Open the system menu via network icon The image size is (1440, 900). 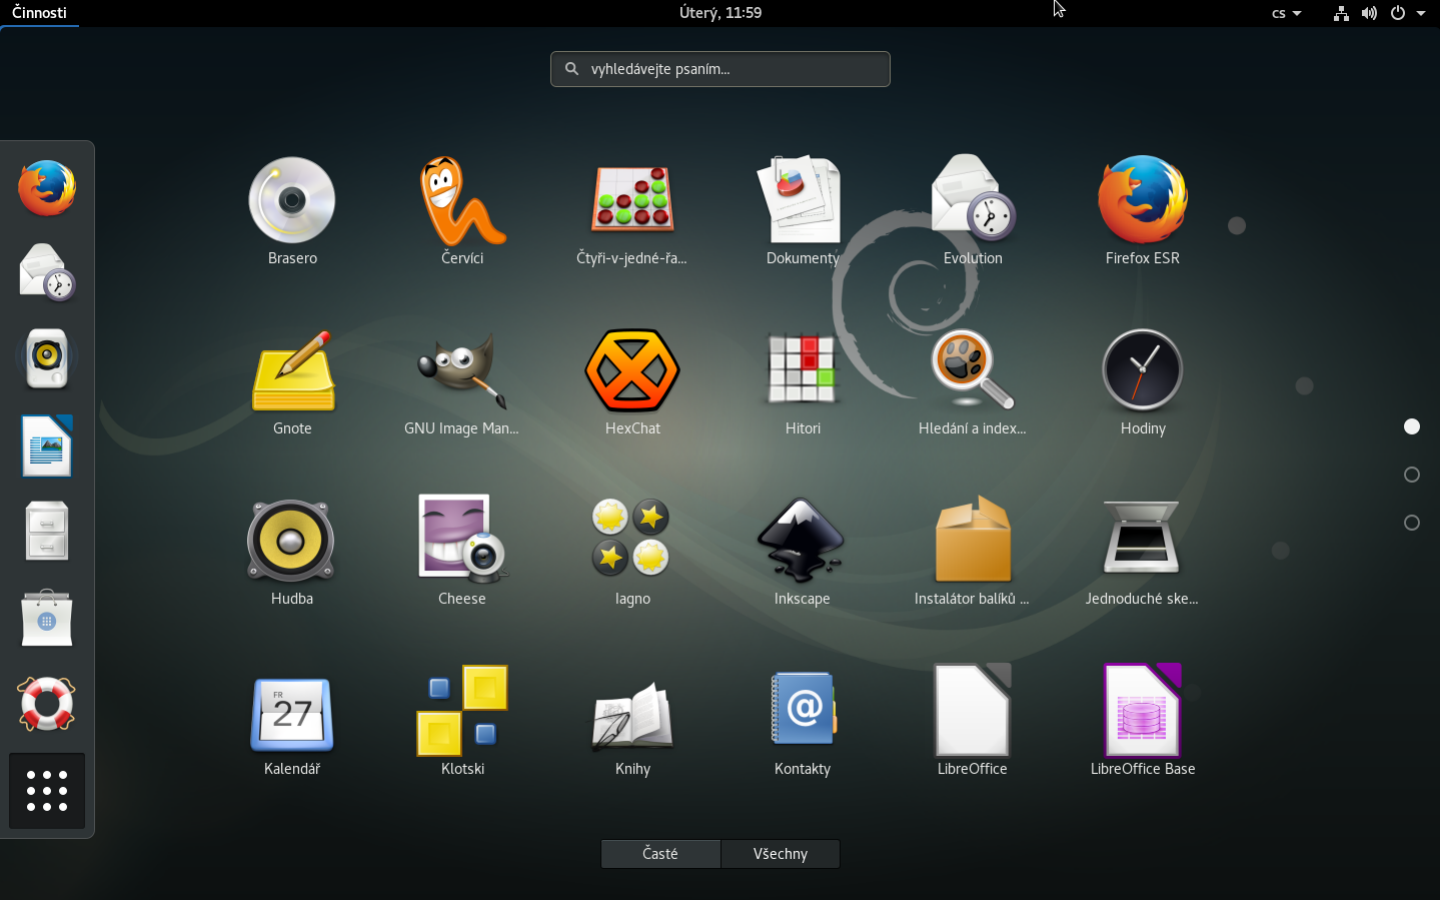pos(1341,13)
